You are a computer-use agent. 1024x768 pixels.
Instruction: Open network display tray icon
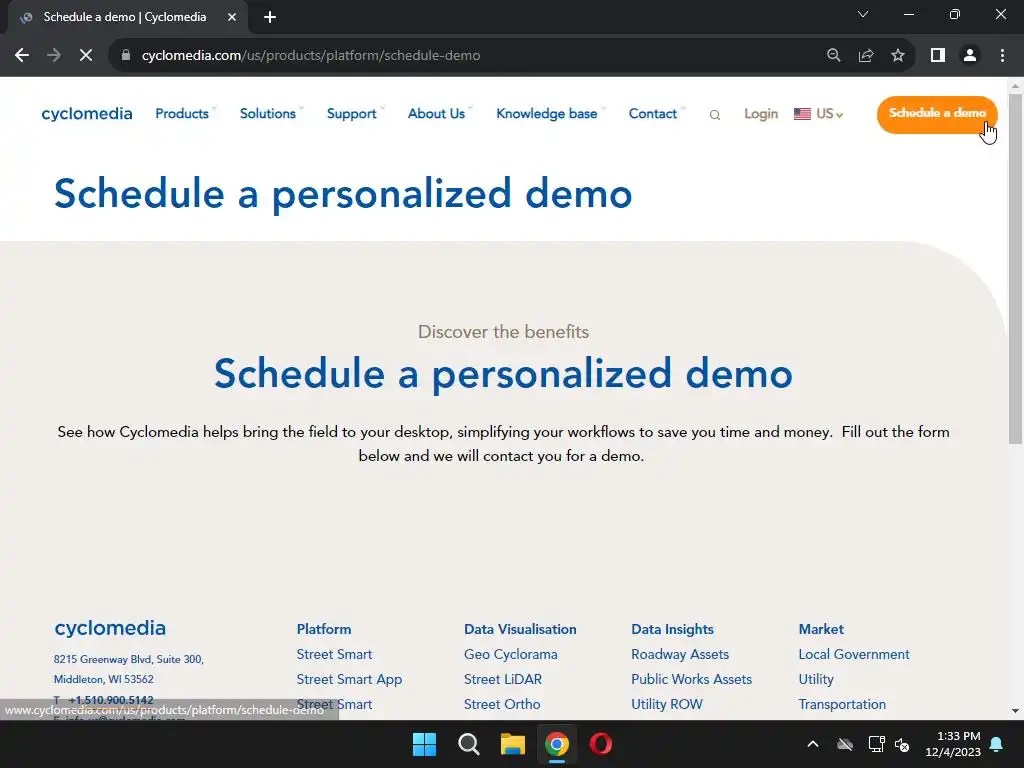pyautogui.click(x=876, y=744)
